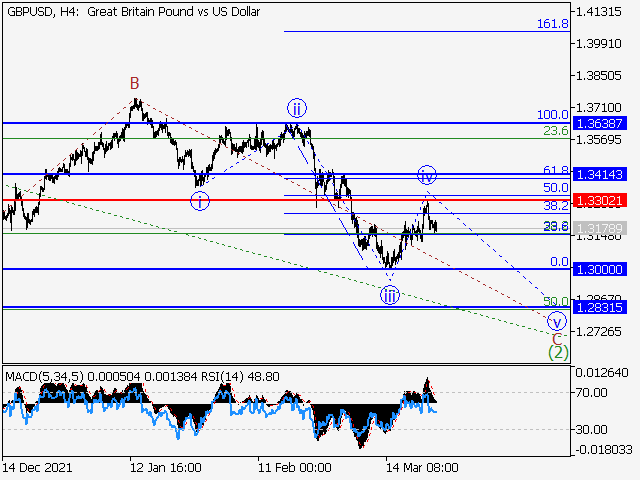Click the indicator label MACD(5,34,5) 0.000504 0.001384
Viewport: 640px width, 480px height.
click(102, 376)
